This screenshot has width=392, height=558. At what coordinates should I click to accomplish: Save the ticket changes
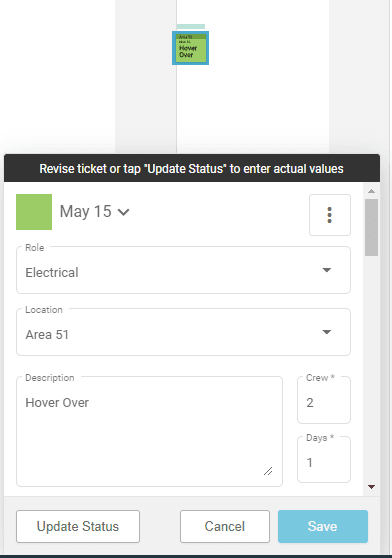pyautogui.click(x=323, y=526)
